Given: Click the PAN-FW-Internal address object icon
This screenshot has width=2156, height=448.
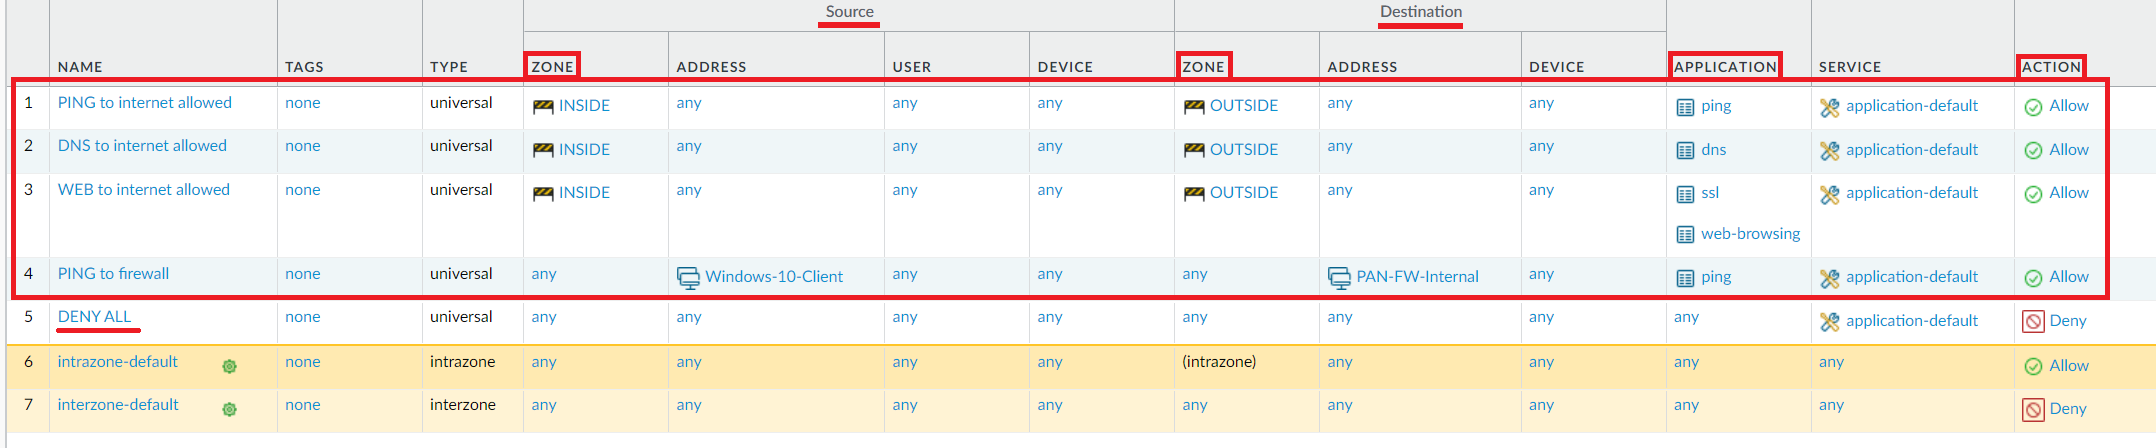Looking at the screenshot, I should 1339,278.
